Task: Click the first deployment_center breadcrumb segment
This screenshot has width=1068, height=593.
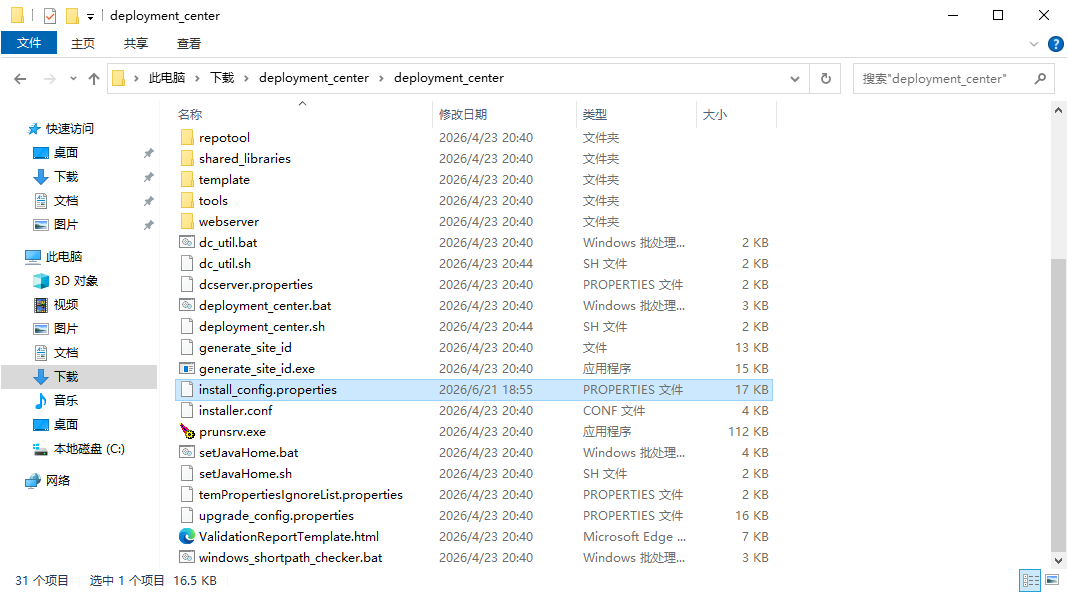Action: (314, 78)
